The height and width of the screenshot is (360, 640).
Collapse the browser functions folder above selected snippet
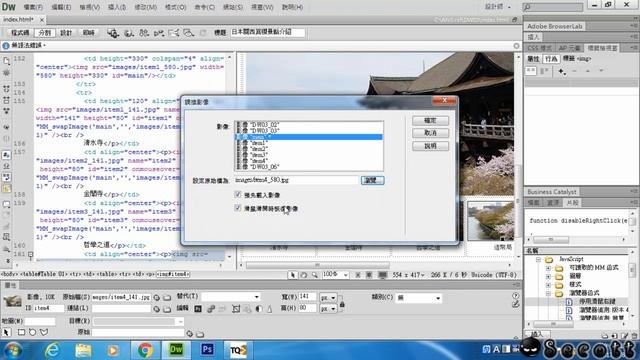point(548,293)
